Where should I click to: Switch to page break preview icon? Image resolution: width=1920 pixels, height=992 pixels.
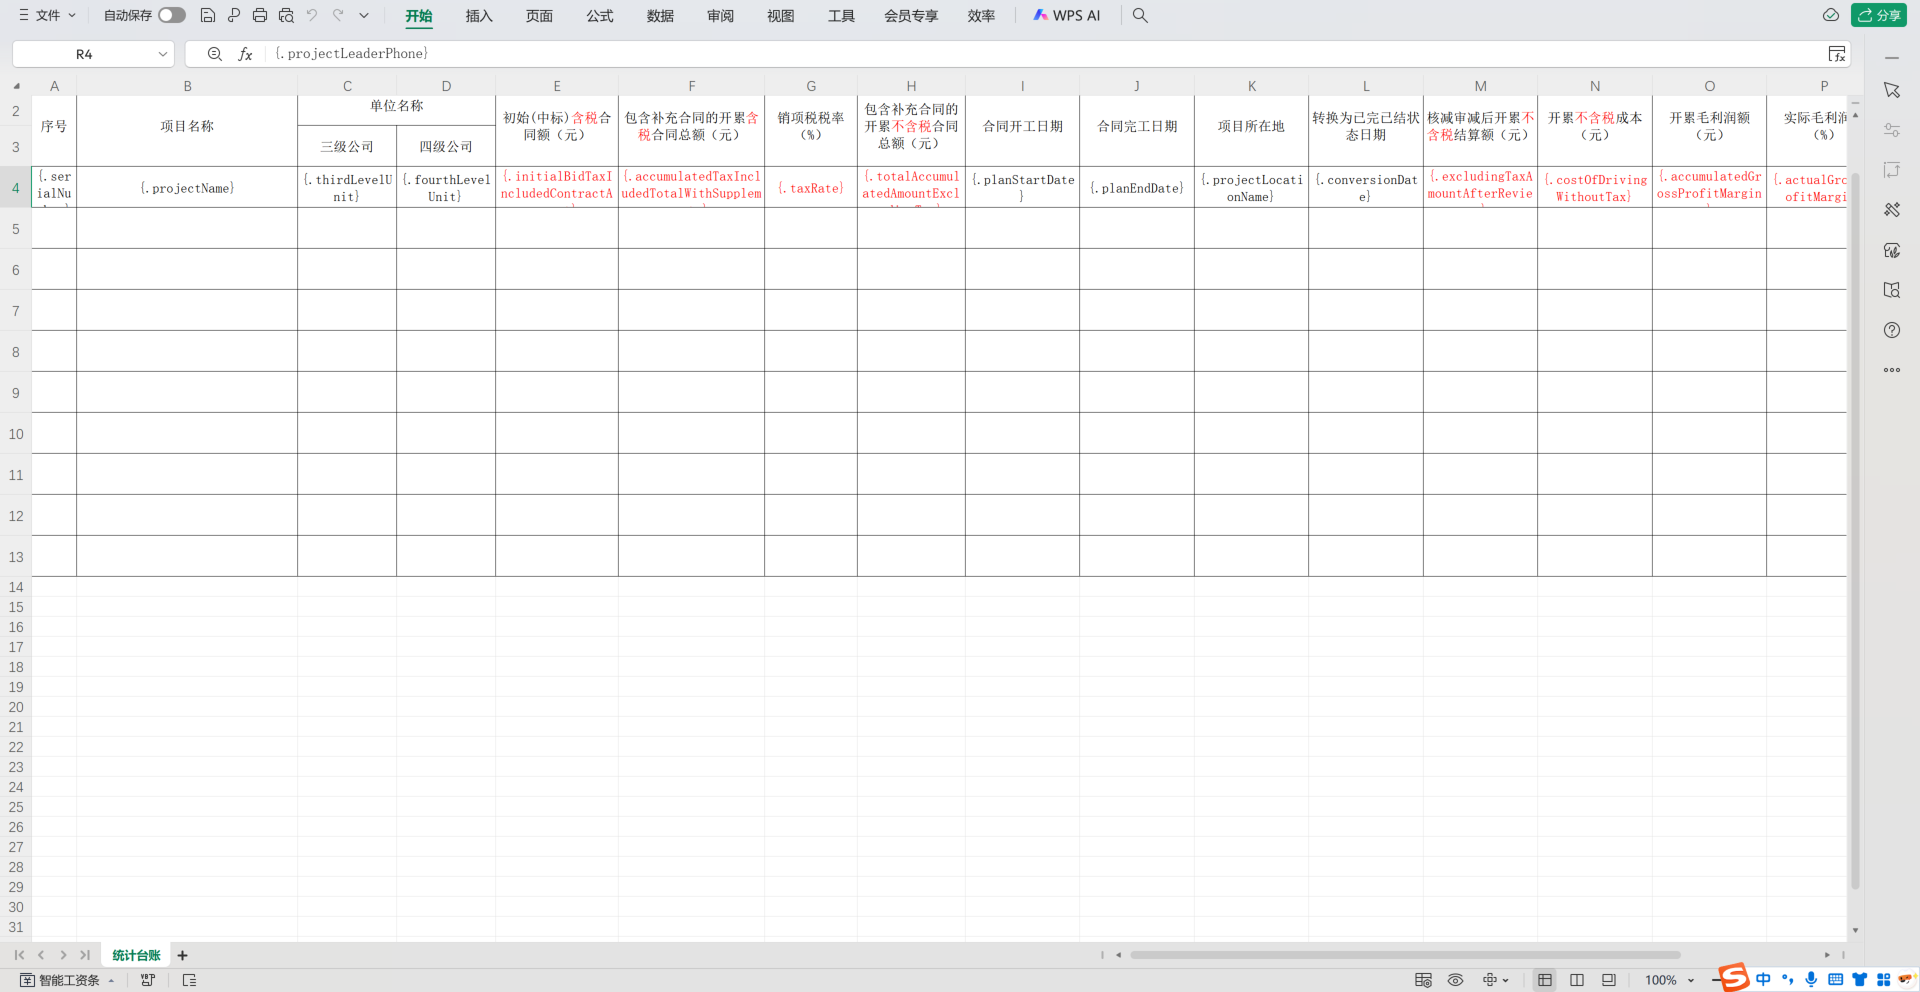1577,980
